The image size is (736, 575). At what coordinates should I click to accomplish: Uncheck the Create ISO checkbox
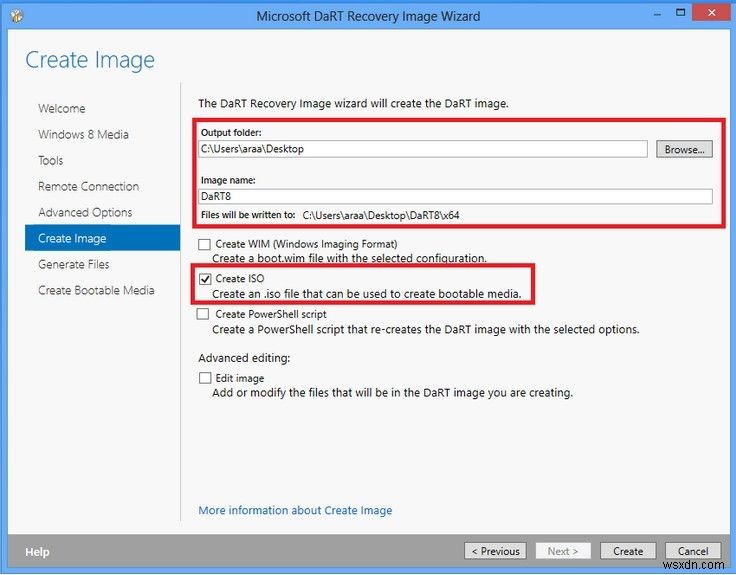pyautogui.click(x=205, y=279)
